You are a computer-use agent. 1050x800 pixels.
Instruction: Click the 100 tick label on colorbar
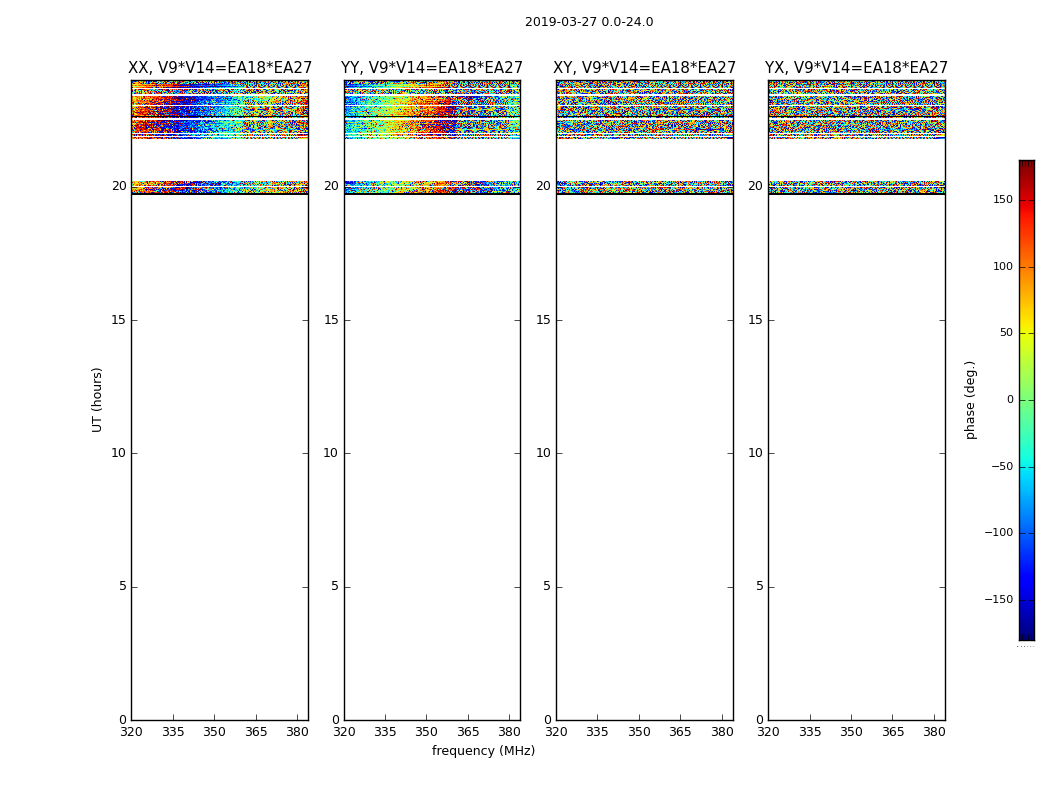1003,266
